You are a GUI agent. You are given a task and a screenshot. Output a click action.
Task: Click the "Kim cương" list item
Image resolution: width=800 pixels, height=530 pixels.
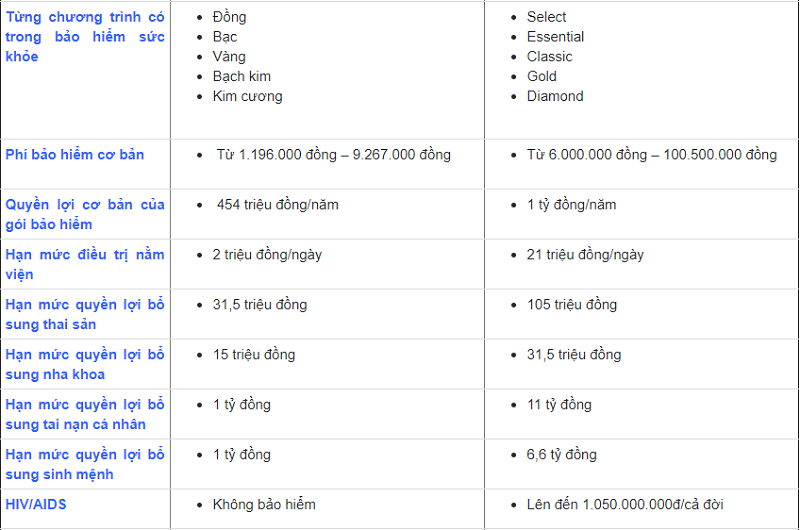tap(247, 97)
